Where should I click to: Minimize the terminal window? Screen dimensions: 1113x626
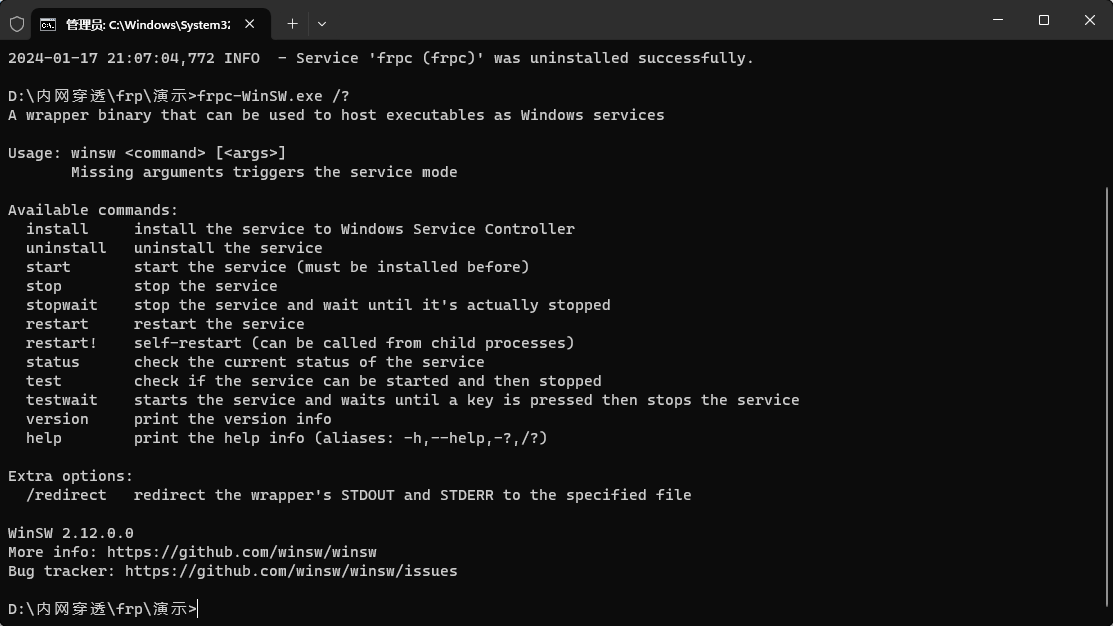(x=998, y=20)
